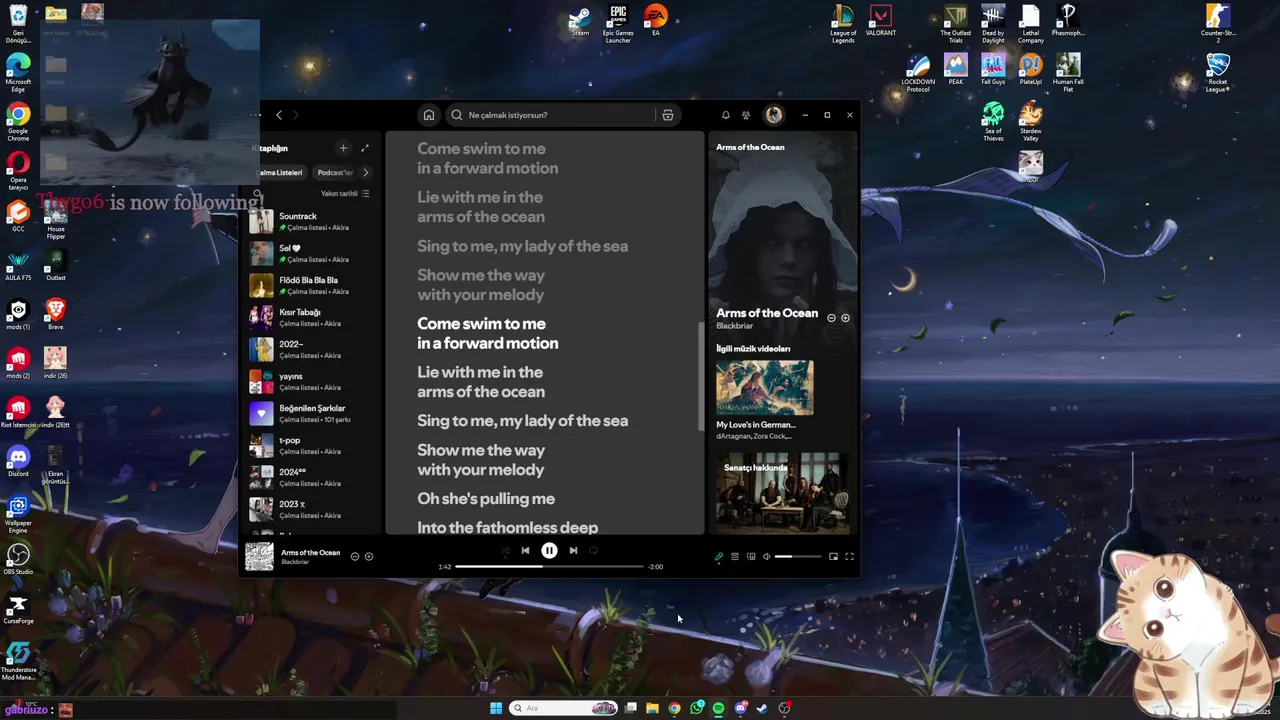Open the Yakın tarihli sort dropdown

point(345,194)
